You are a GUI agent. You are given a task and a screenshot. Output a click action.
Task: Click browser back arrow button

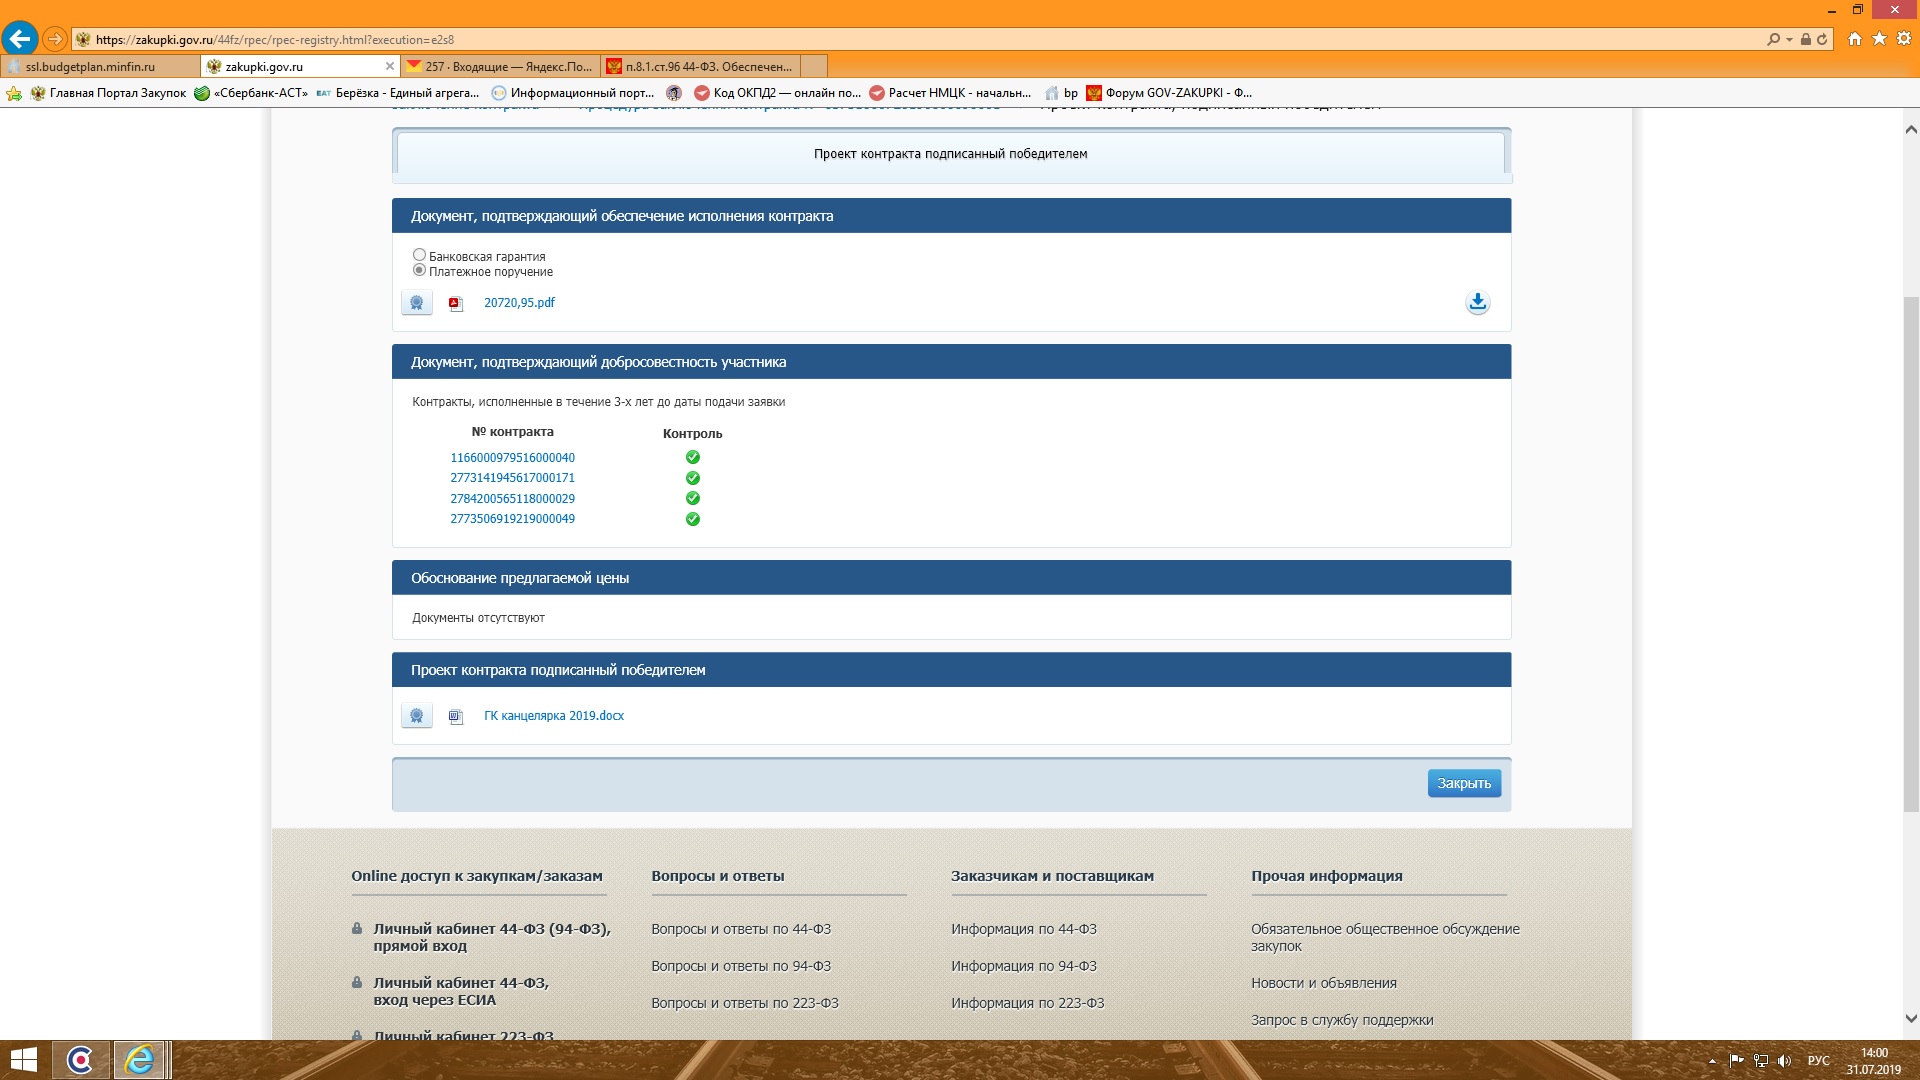pyautogui.click(x=19, y=39)
